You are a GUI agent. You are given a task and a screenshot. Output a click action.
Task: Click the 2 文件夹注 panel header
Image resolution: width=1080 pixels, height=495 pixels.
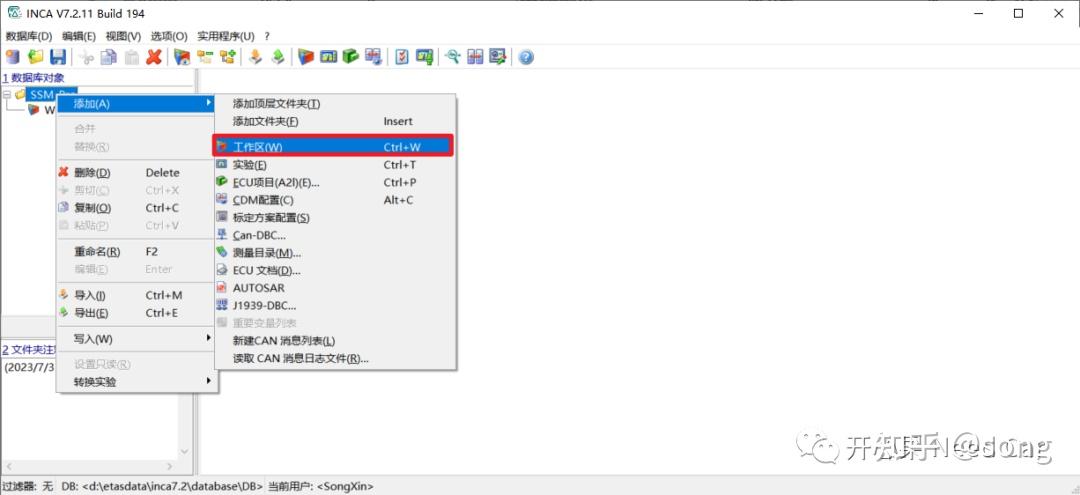click(29, 350)
